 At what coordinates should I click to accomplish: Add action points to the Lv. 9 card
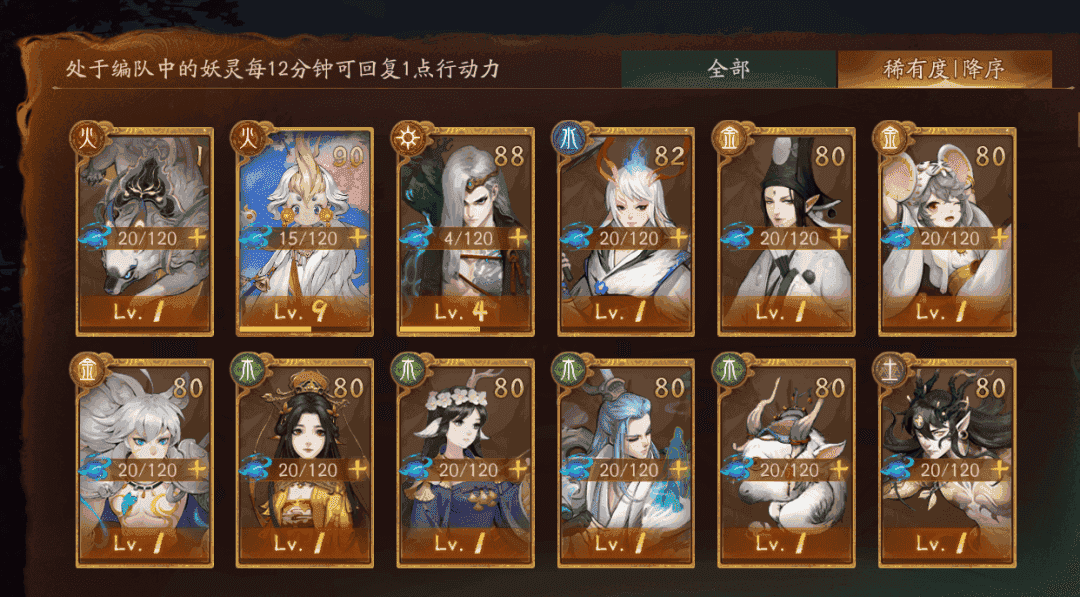(357, 238)
